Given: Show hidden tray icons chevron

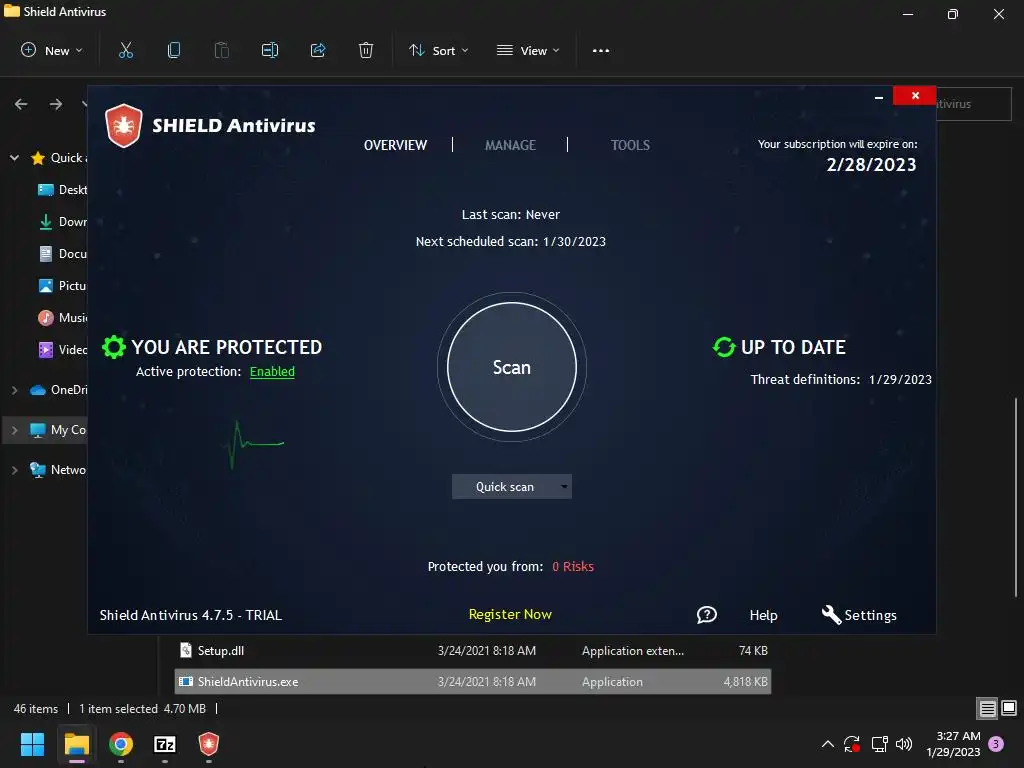Looking at the screenshot, I should (x=827, y=744).
